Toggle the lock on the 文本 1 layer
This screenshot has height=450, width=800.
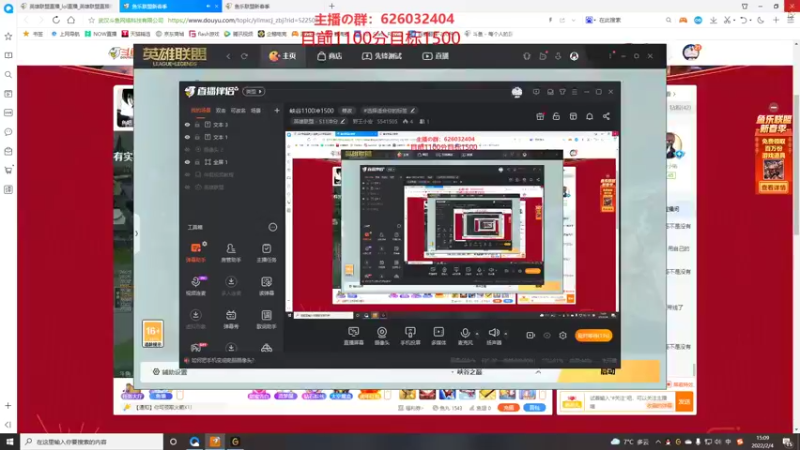coord(197,137)
